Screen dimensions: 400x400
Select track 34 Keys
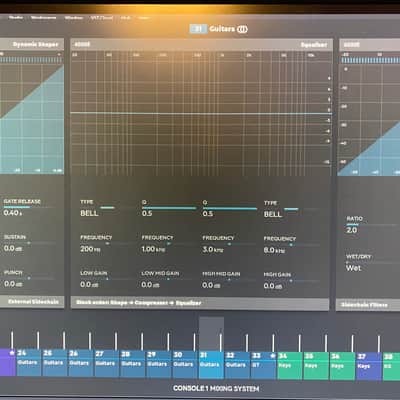coord(290,366)
